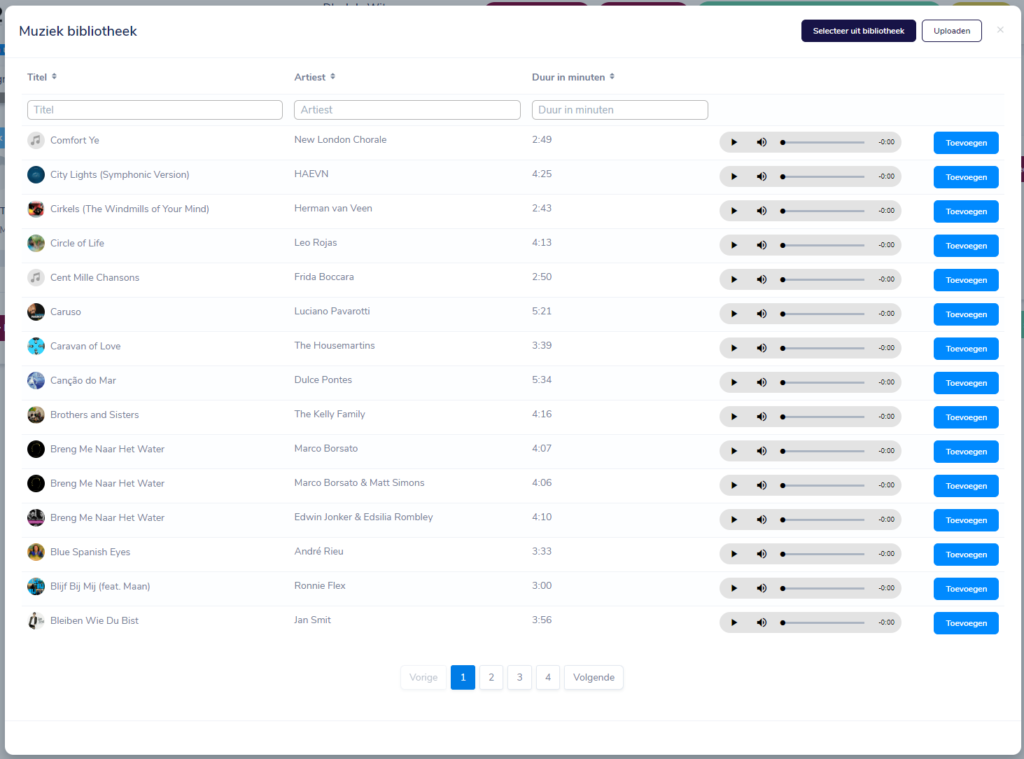This screenshot has width=1024, height=759.
Task: Click the Titel filter input field
Action: 154,109
